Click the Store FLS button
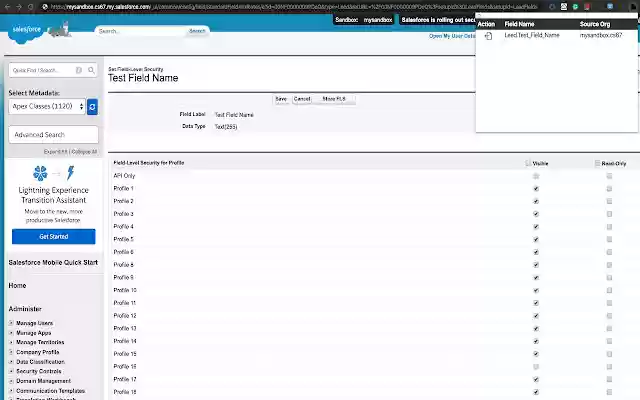Screen dimensions: 640x400 coord(334,99)
